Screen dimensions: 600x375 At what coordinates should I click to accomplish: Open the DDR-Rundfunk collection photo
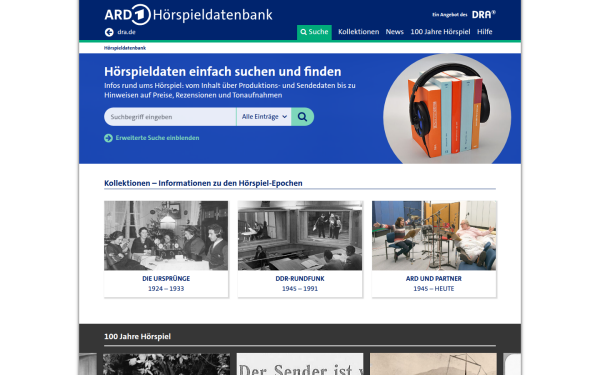click(300, 235)
